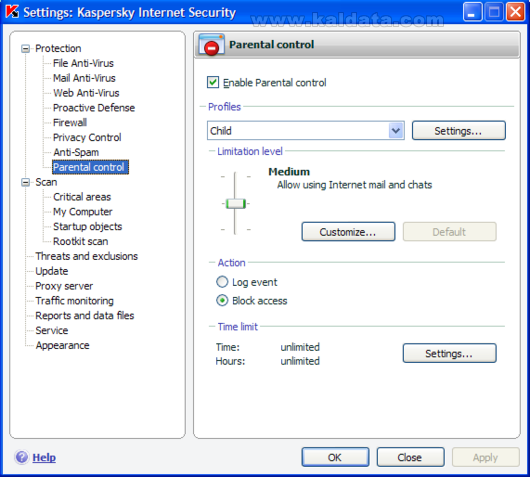Image resolution: width=530 pixels, height=477 pixels.
Task: Open Time limit Settings button
Action: (449, 353)
